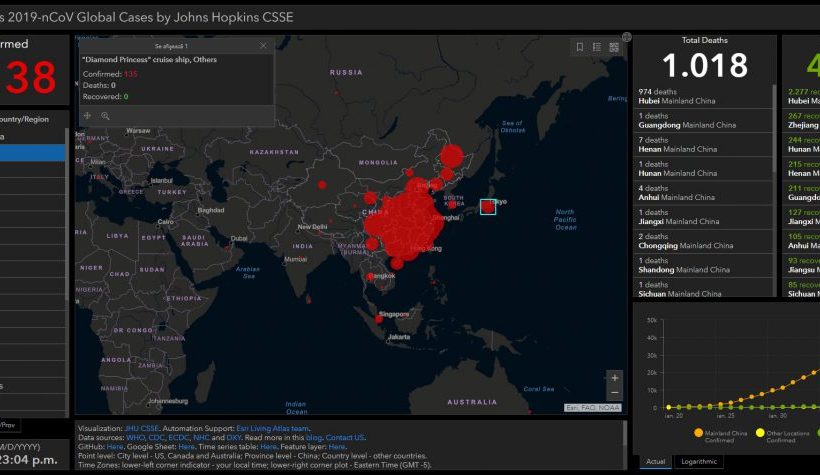Viewport: 820px width, 475px height.
Task: Open the Feature layer Here link
Action: click(x=337, y=447)
